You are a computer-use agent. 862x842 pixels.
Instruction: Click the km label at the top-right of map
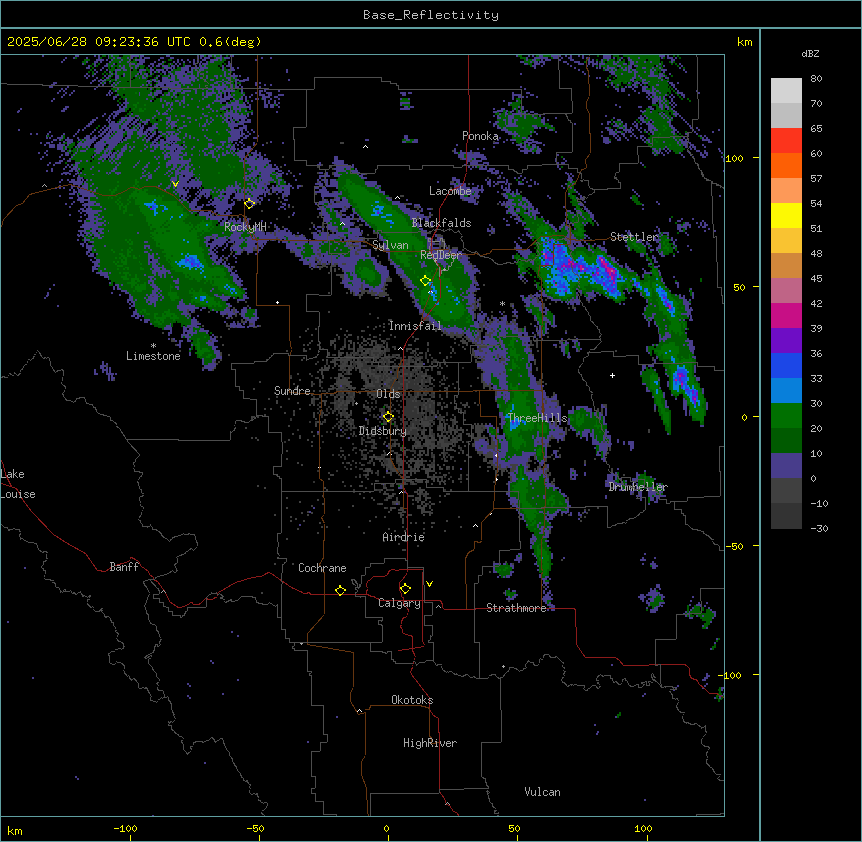pos(745,42)
